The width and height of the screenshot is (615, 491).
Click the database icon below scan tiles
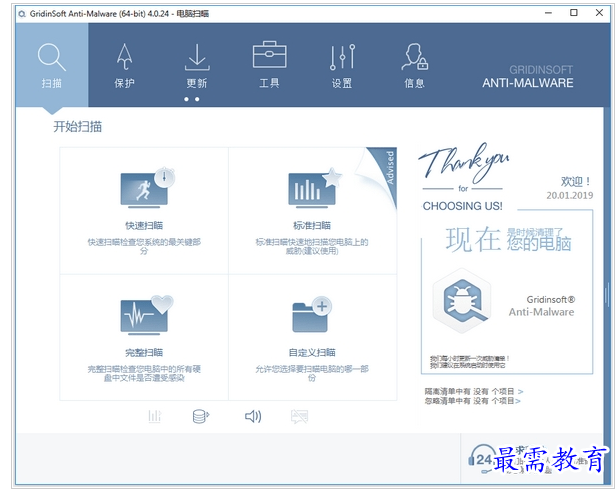[x=201, y=416]
